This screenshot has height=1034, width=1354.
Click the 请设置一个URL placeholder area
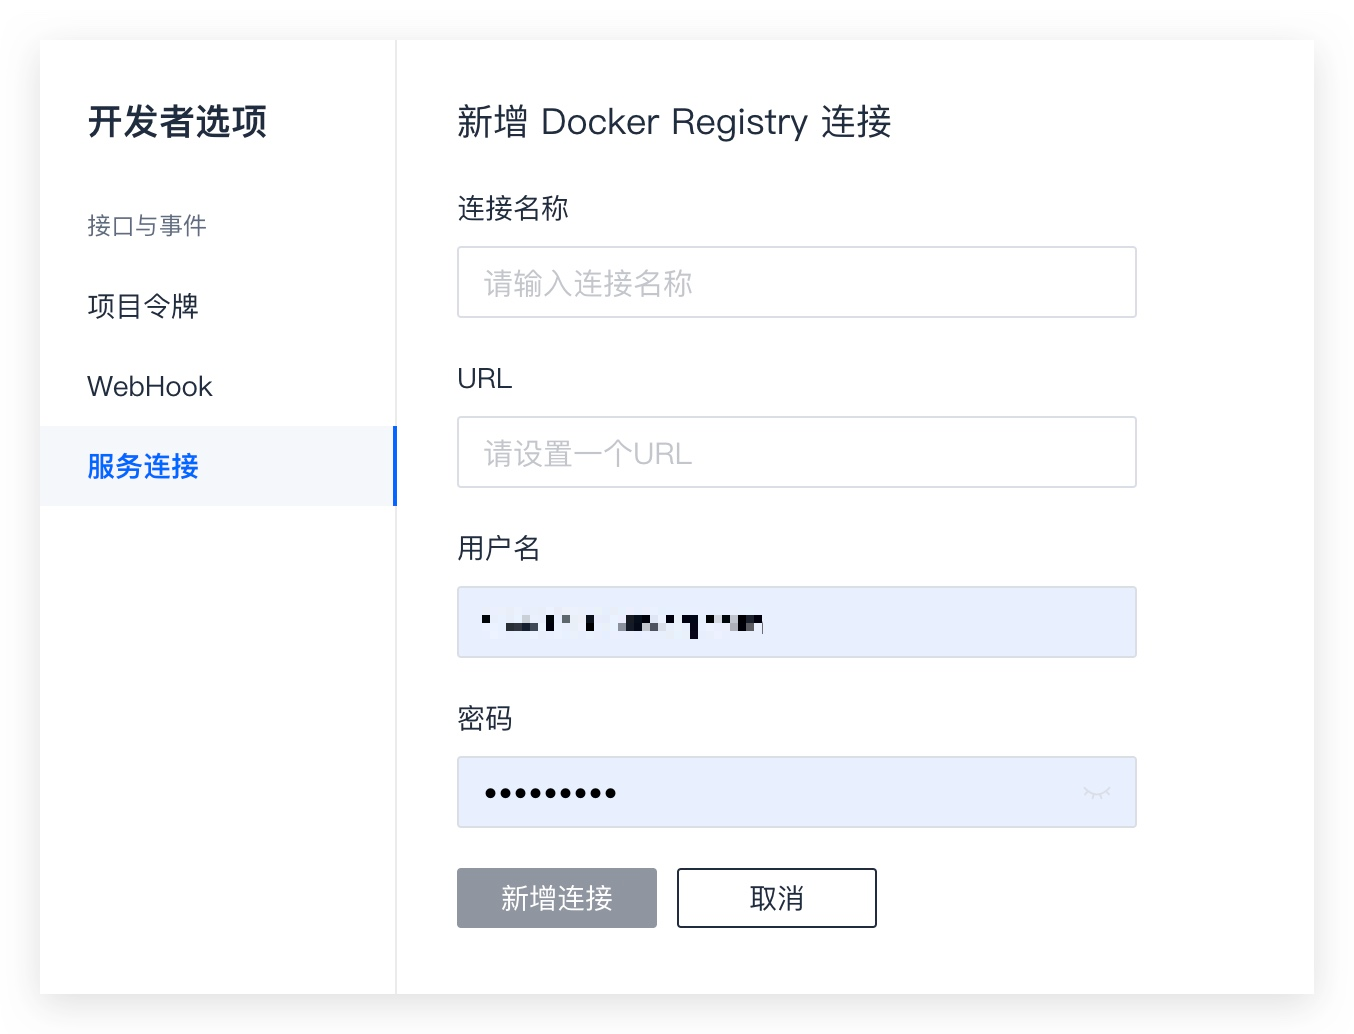pyautogui.click(x=584, y=452)
